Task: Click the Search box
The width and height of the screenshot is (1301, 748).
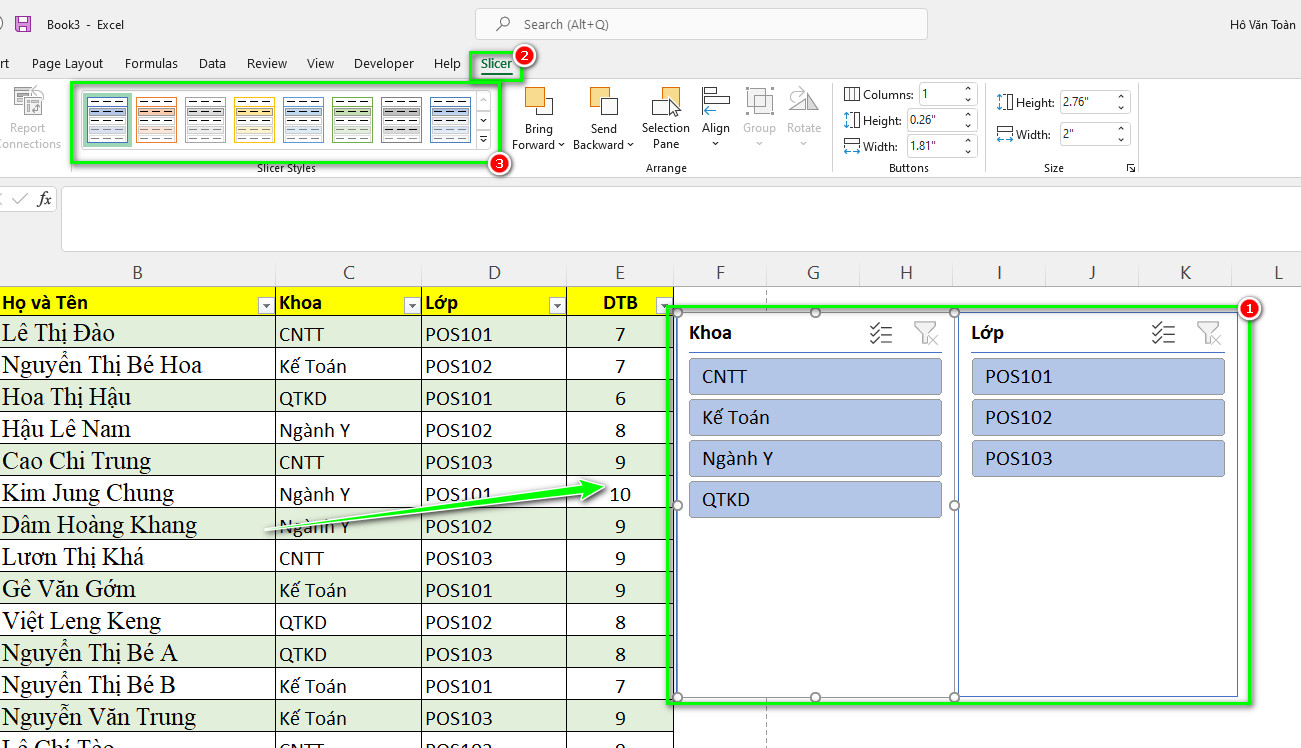Action: pyautogui.click(x=701, y=24)
